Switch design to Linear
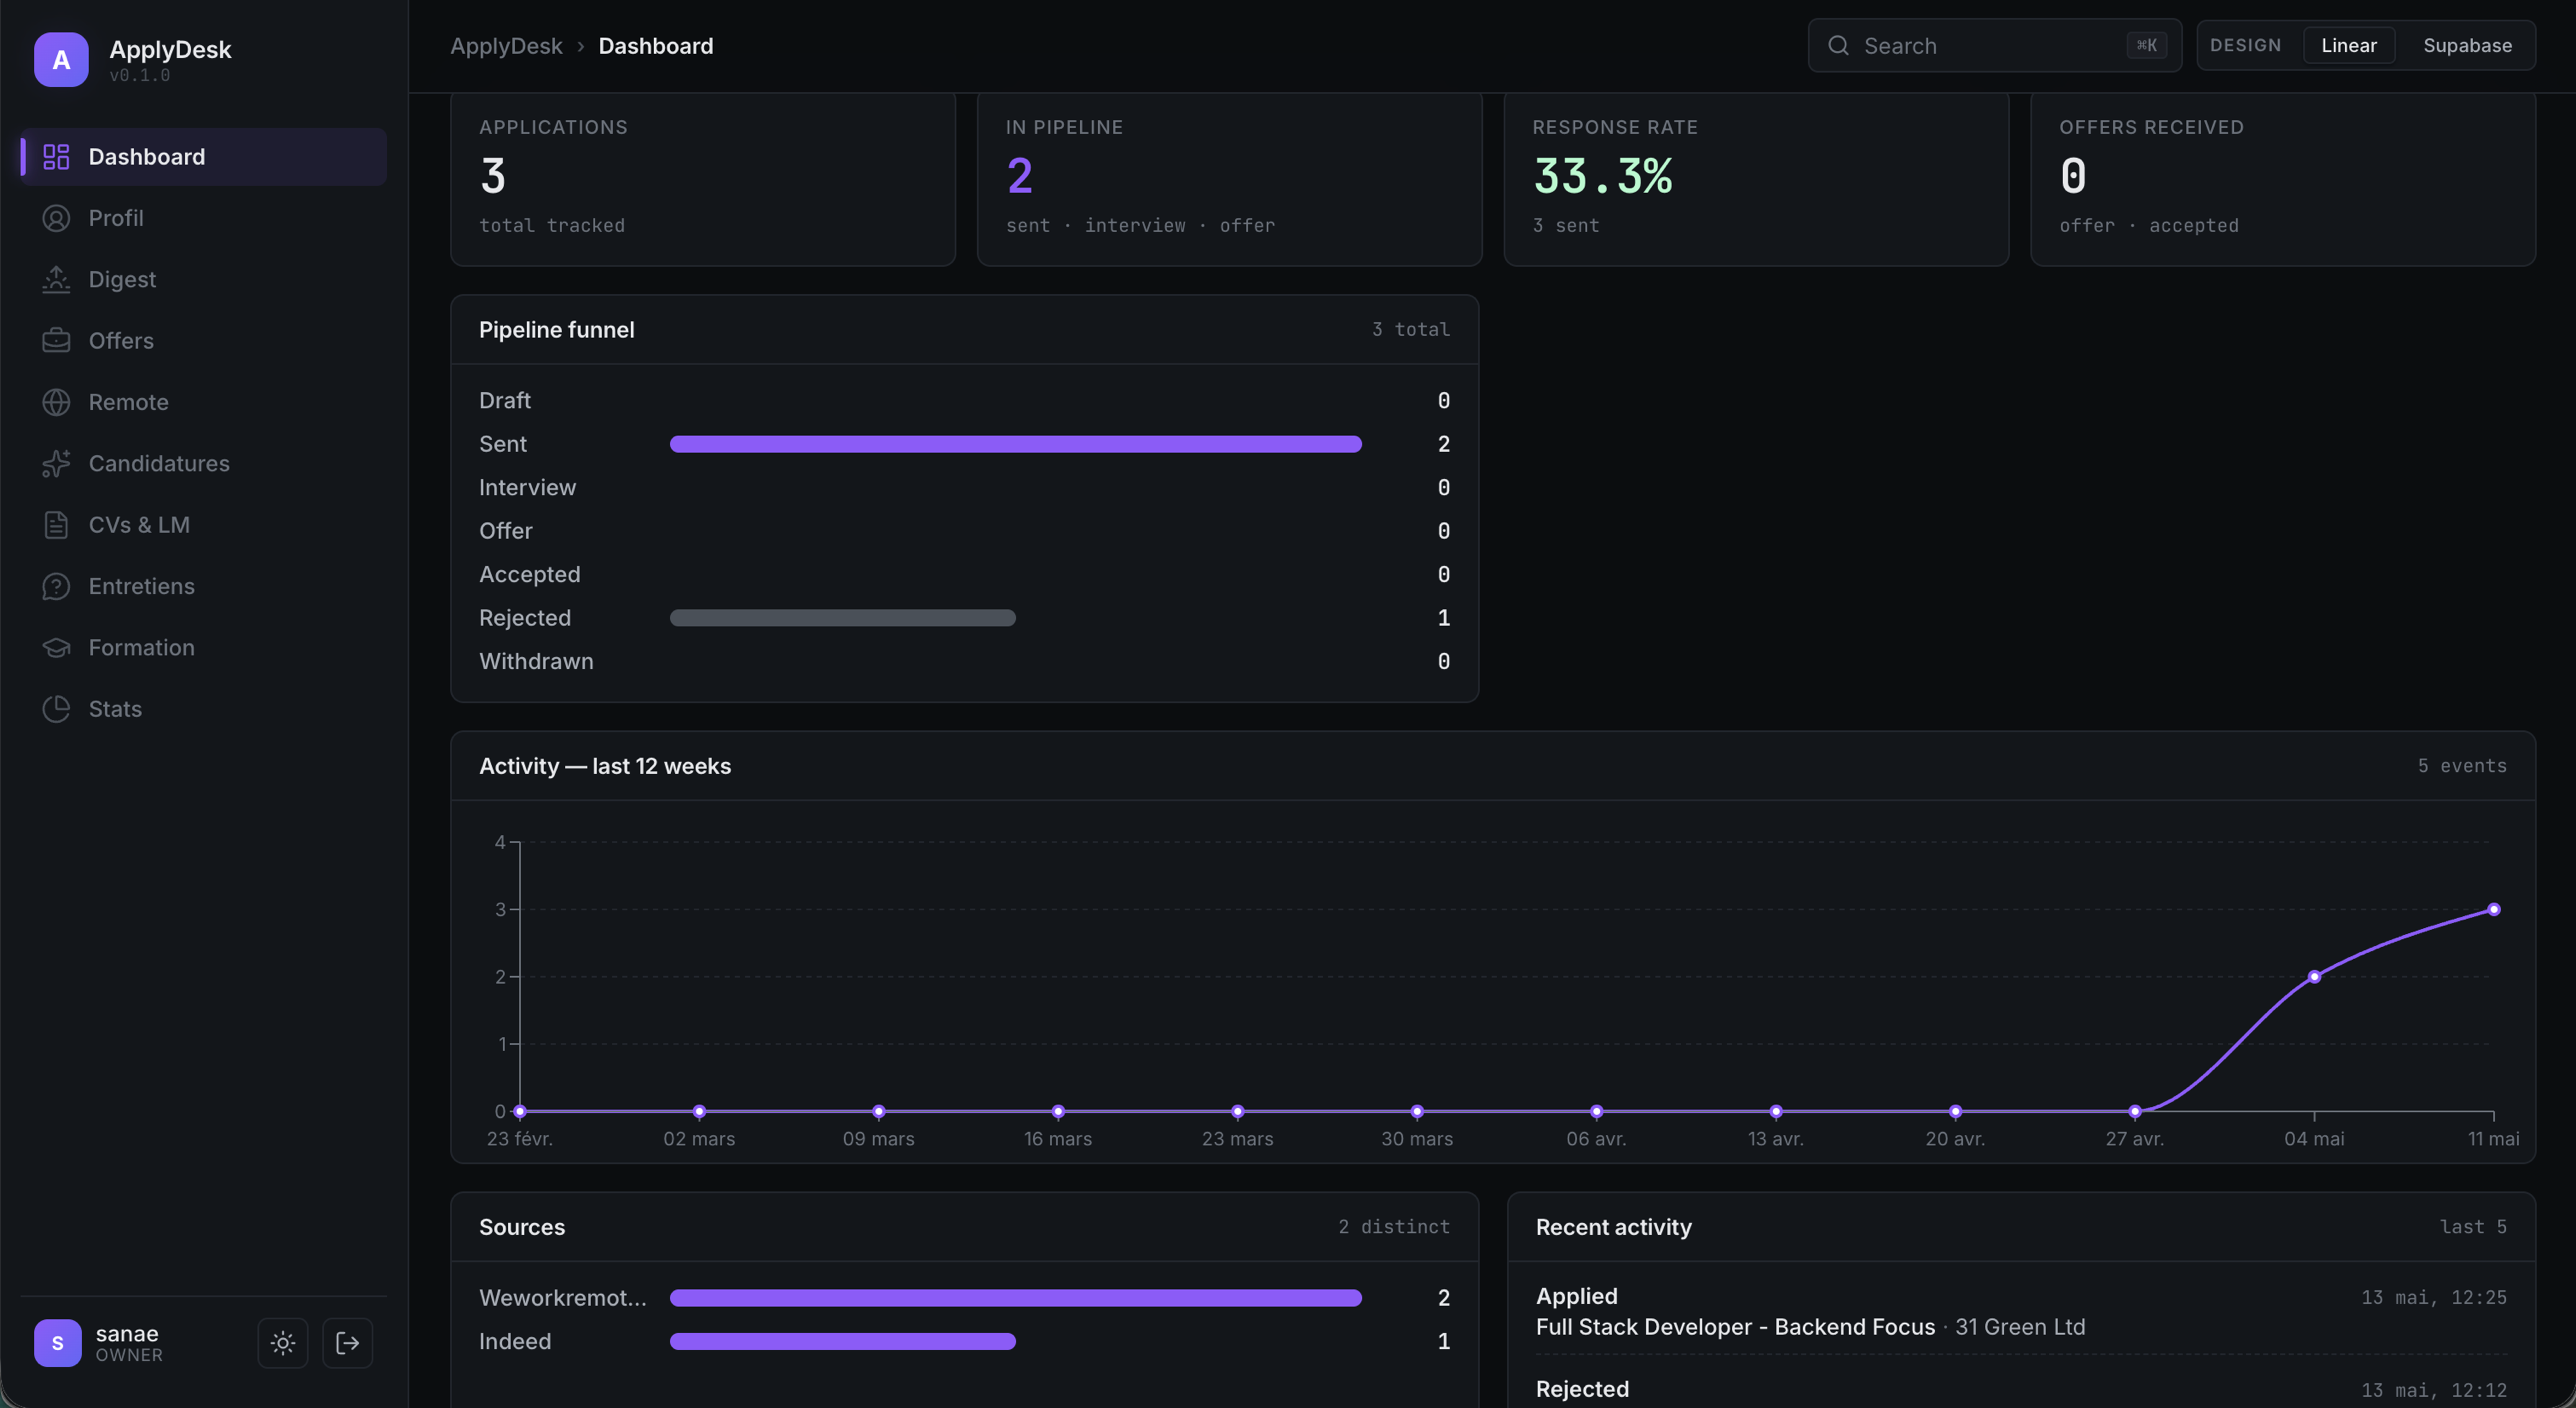 click(2348, 45)
